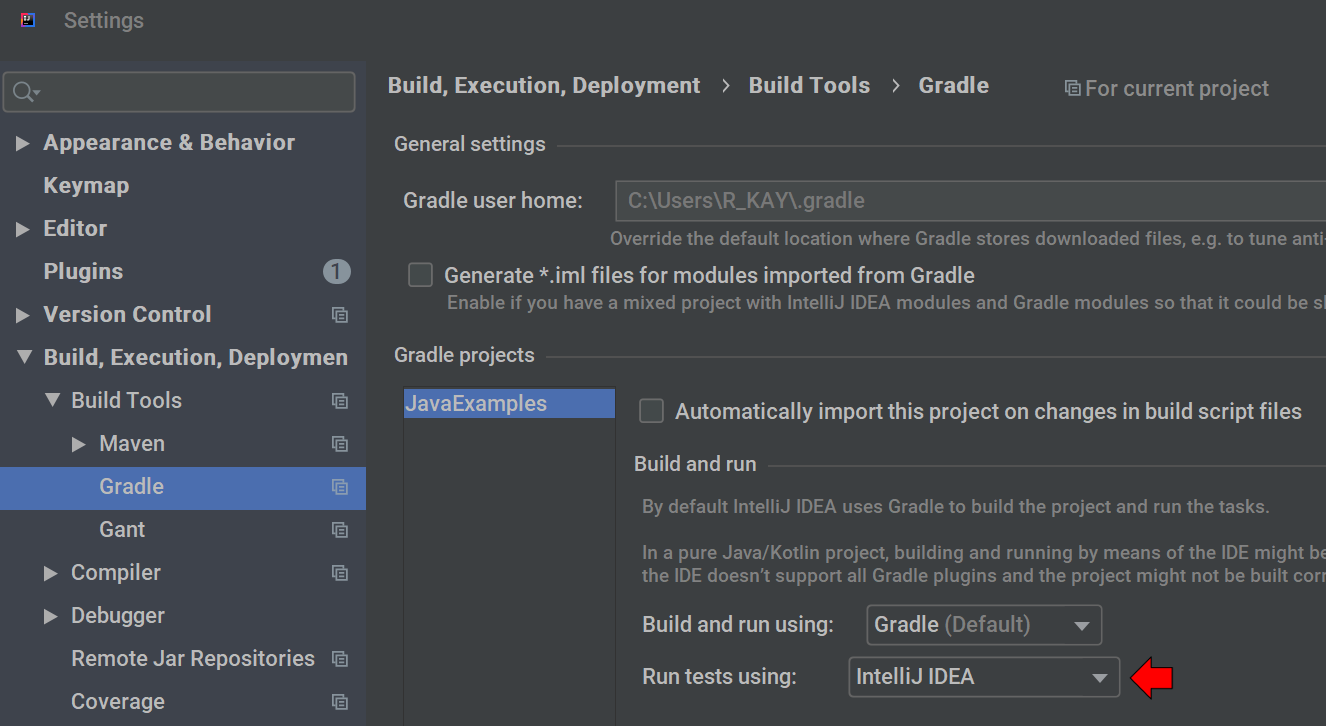
Task: Collapse Build, Execution, Deployment arrow
Action: tap(24, 357)
